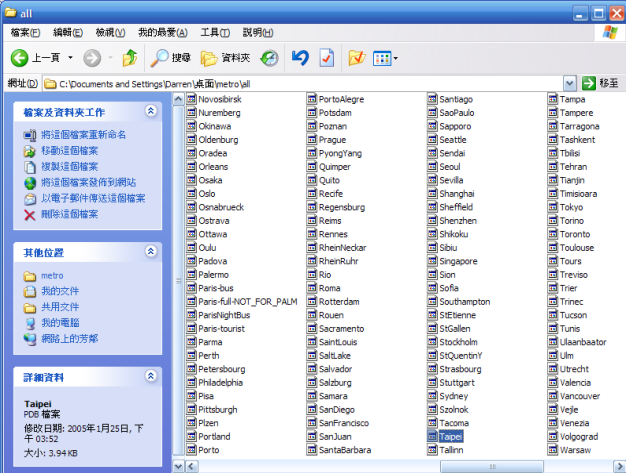Select the Seoul file icon
Image resolution: width=626 pixels, height=473 pixels.
pyautogui.click(x=432, y=166)
